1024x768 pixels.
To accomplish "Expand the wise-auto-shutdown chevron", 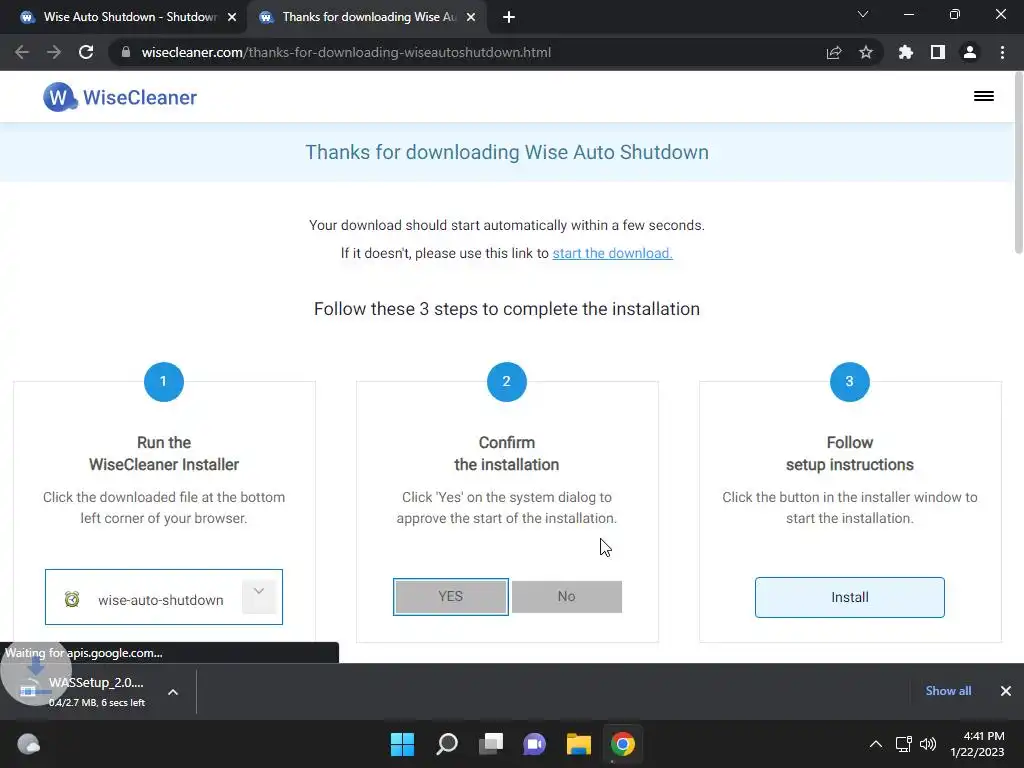I will pyautogui.click(x=259, y=595).
